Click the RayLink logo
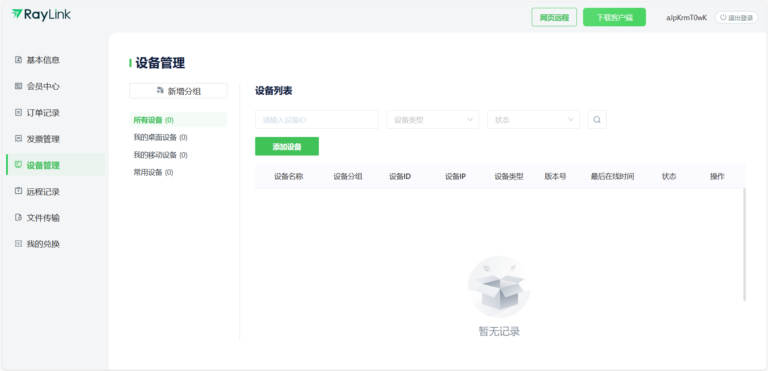 coord(41,15)
